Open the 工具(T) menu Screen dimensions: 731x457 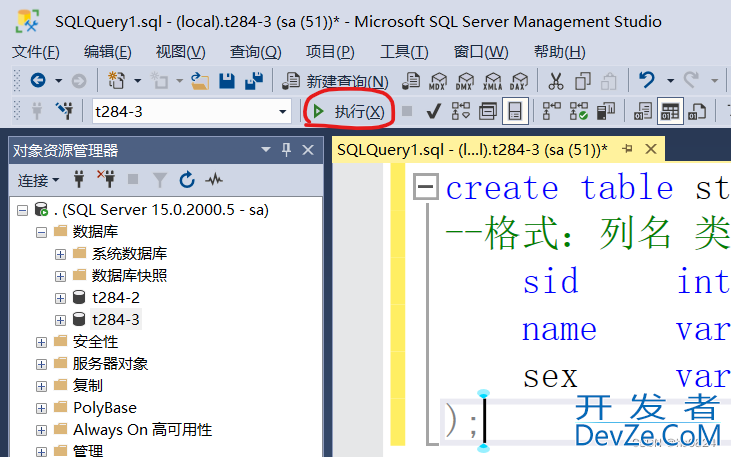[404, 52]
